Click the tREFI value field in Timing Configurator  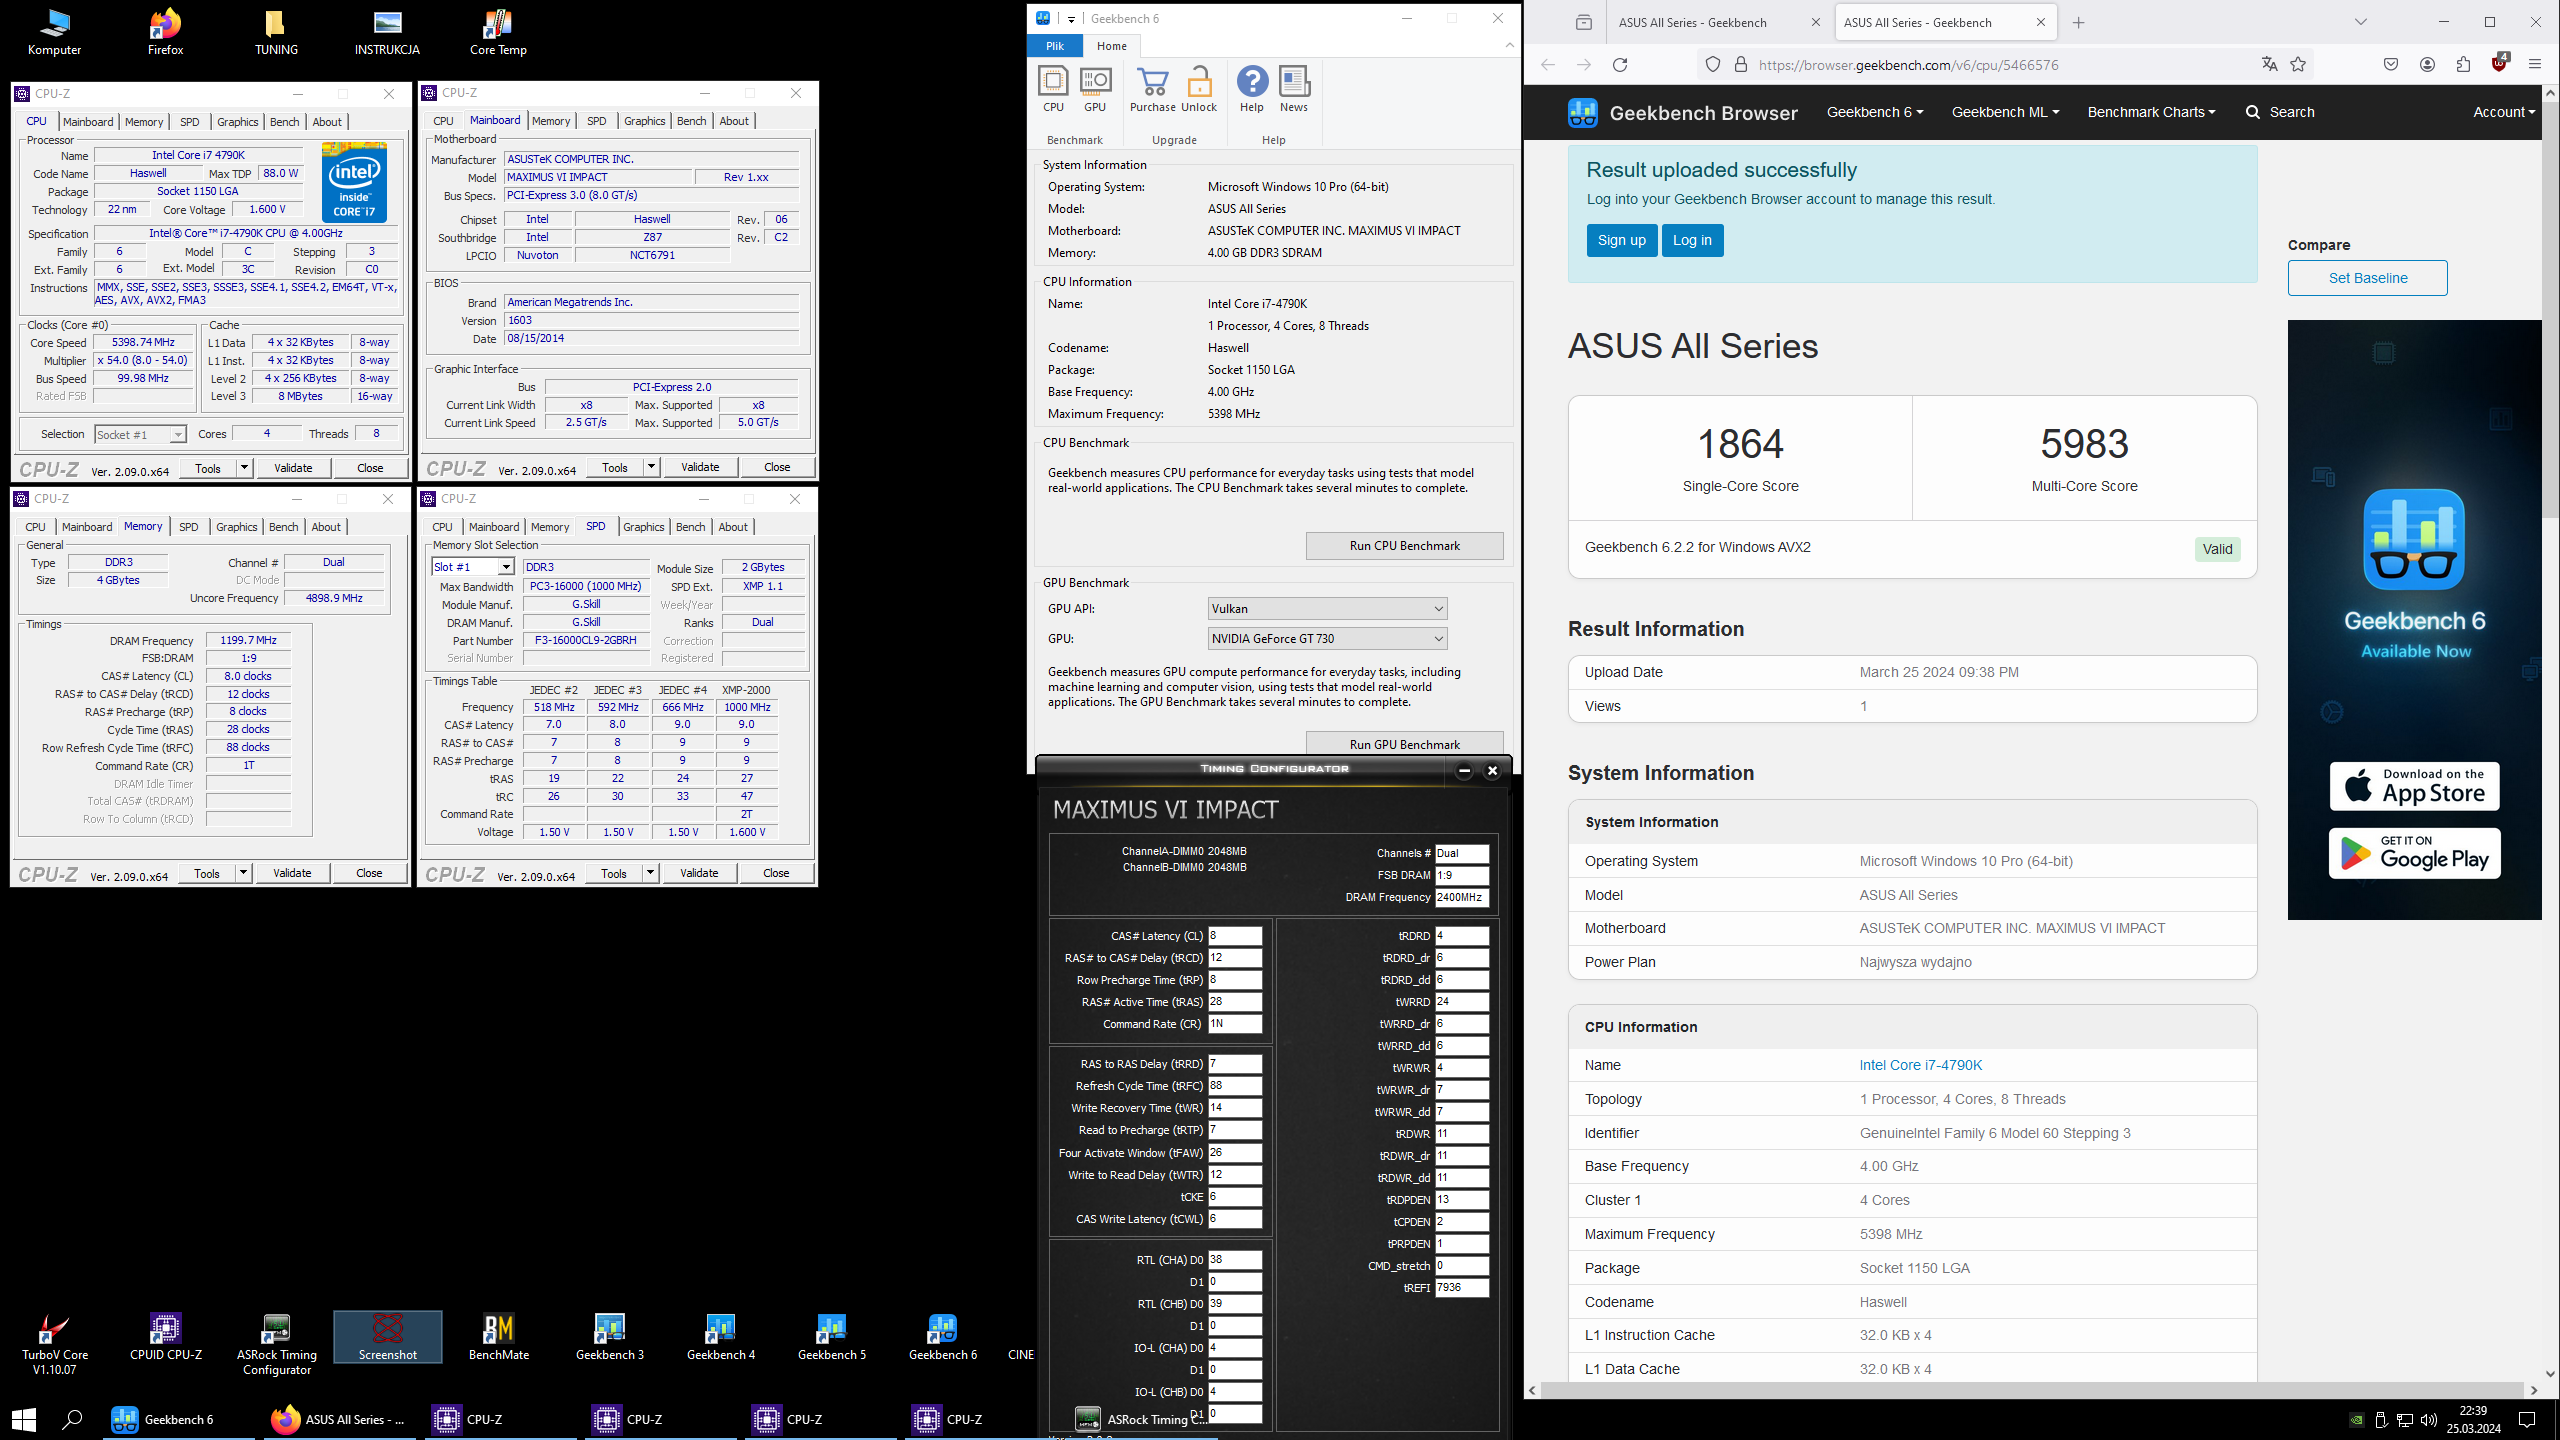(x=1462, y=1288)
